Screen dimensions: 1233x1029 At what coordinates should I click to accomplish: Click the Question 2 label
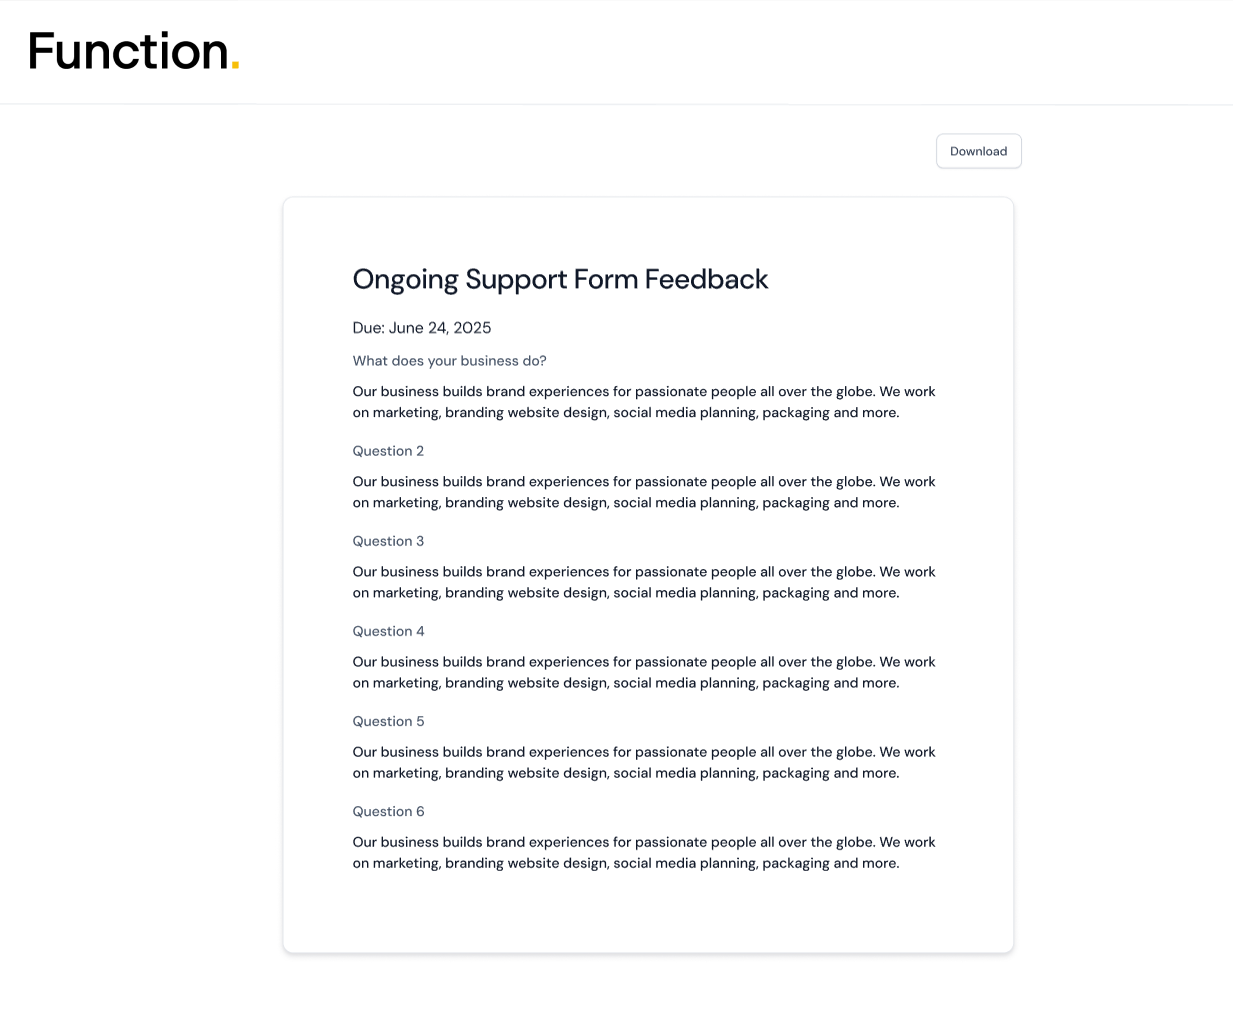(388, 451)
